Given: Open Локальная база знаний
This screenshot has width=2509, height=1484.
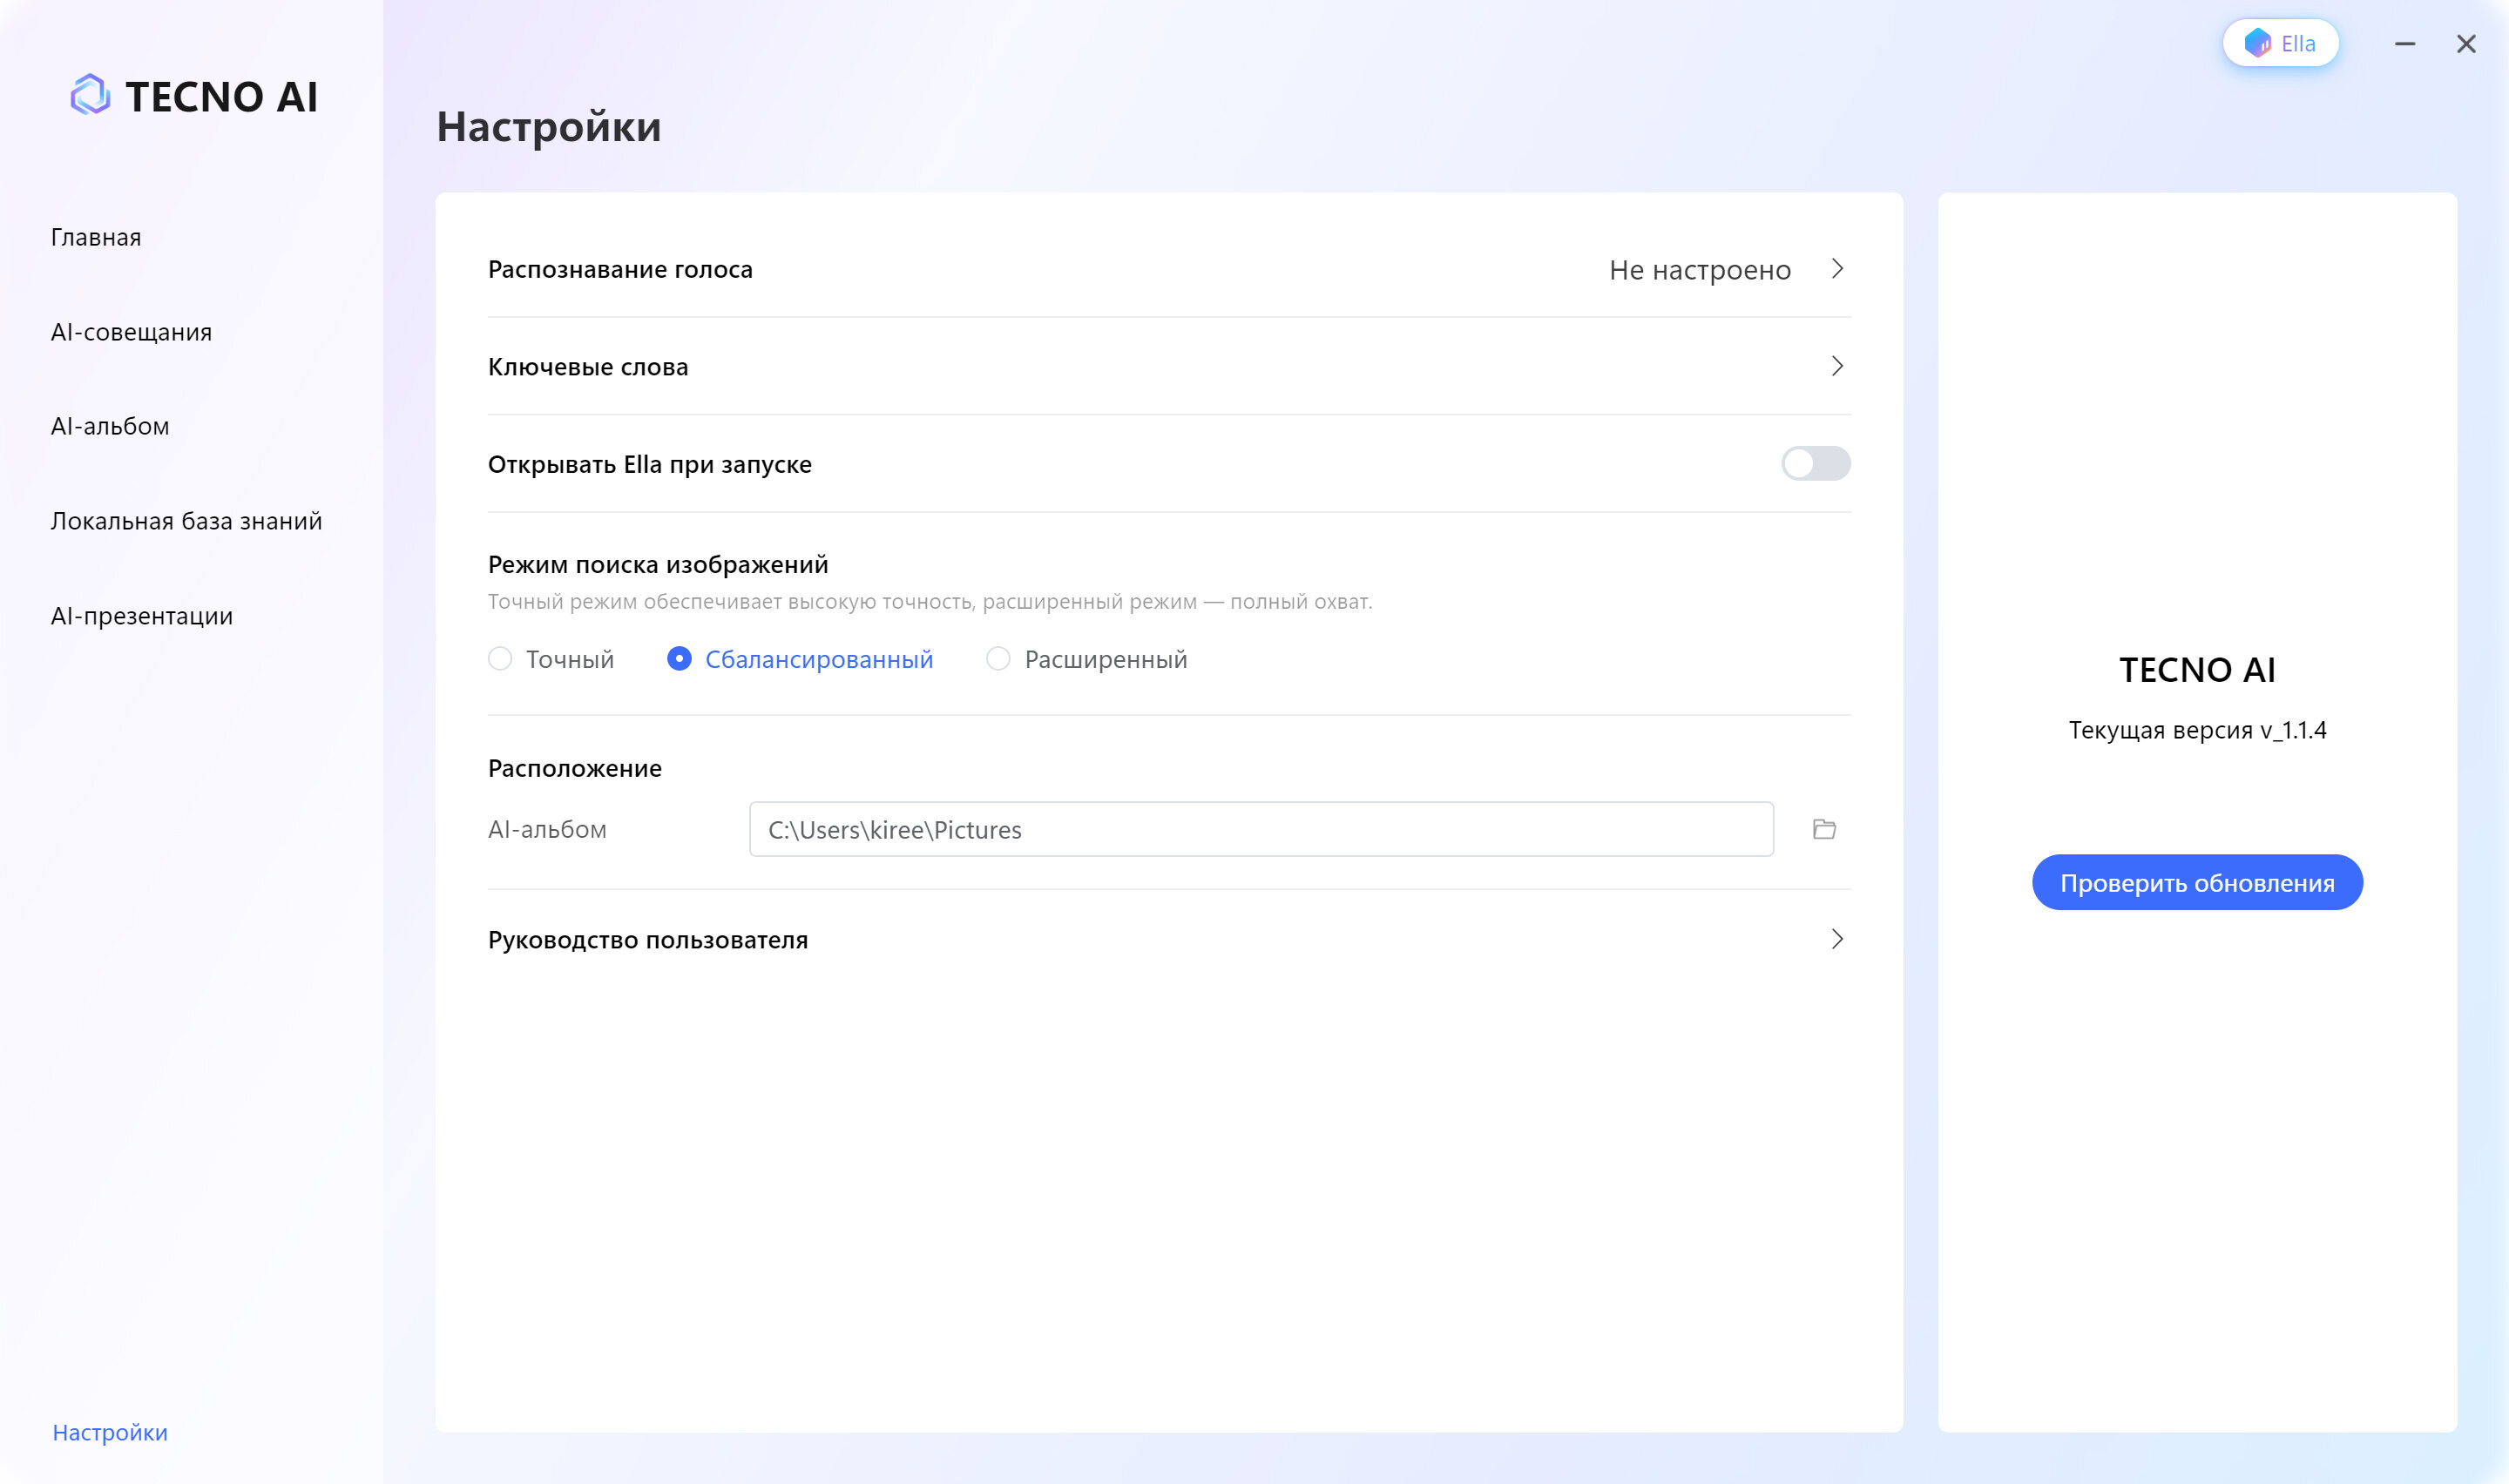Looking at the screenshot, I should tap(186, 521).
